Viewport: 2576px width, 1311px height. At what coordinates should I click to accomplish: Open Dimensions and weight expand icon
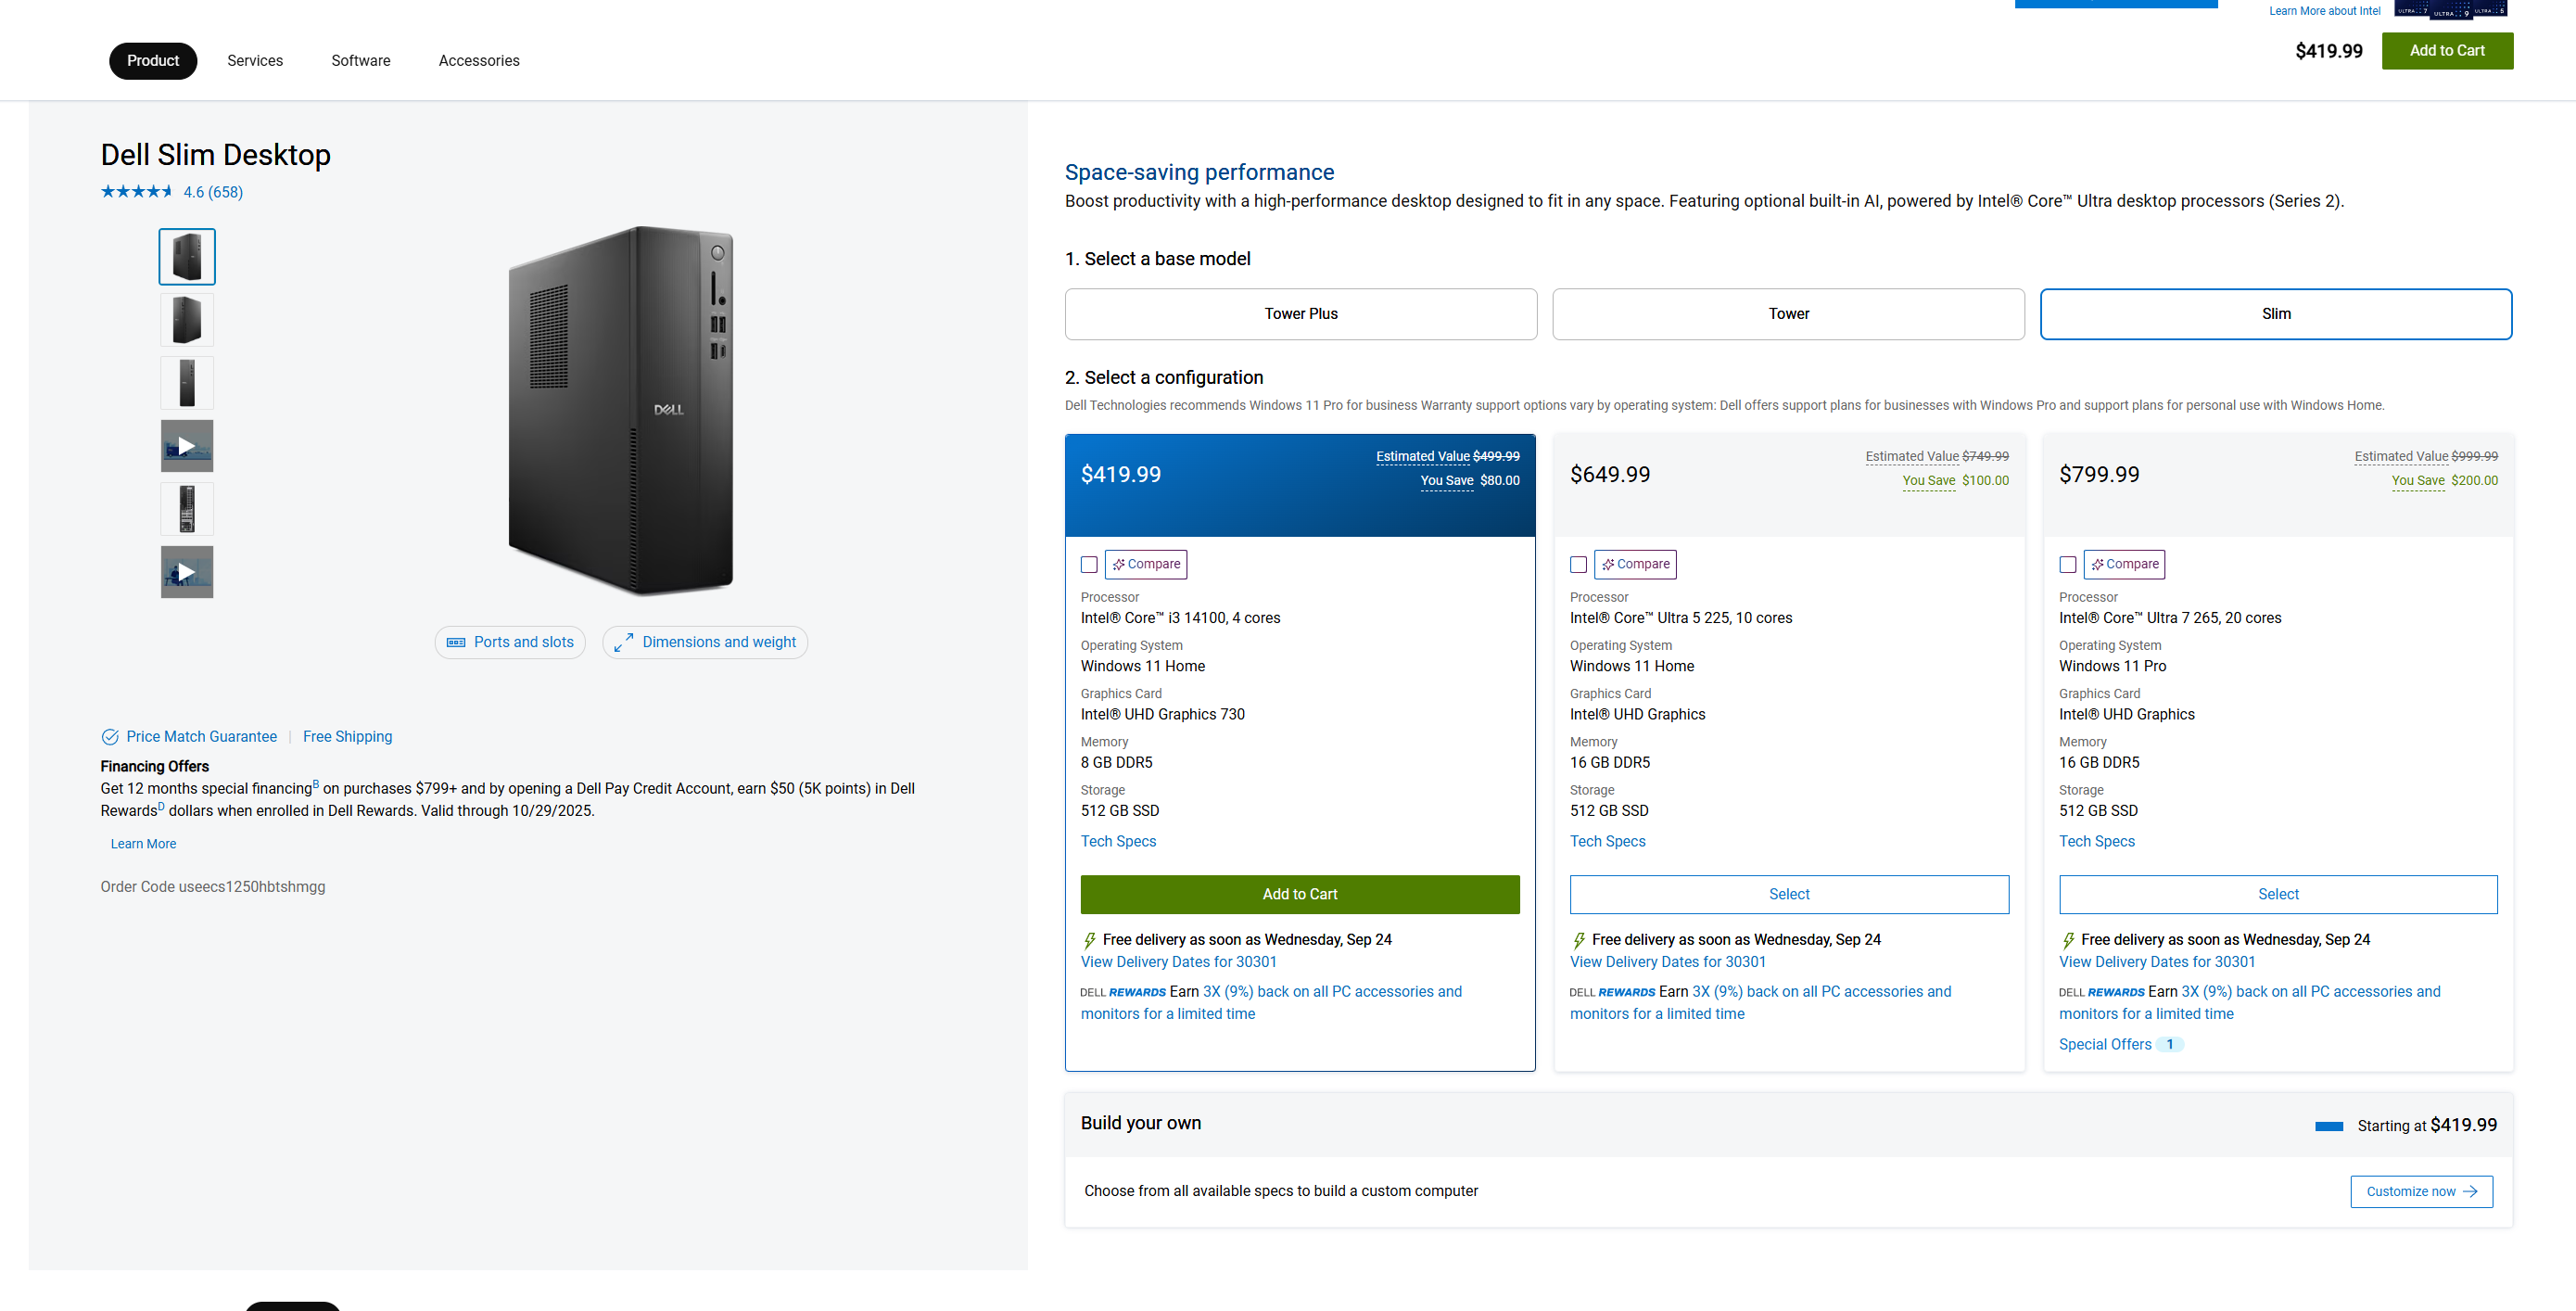click(x=624, y=642)
